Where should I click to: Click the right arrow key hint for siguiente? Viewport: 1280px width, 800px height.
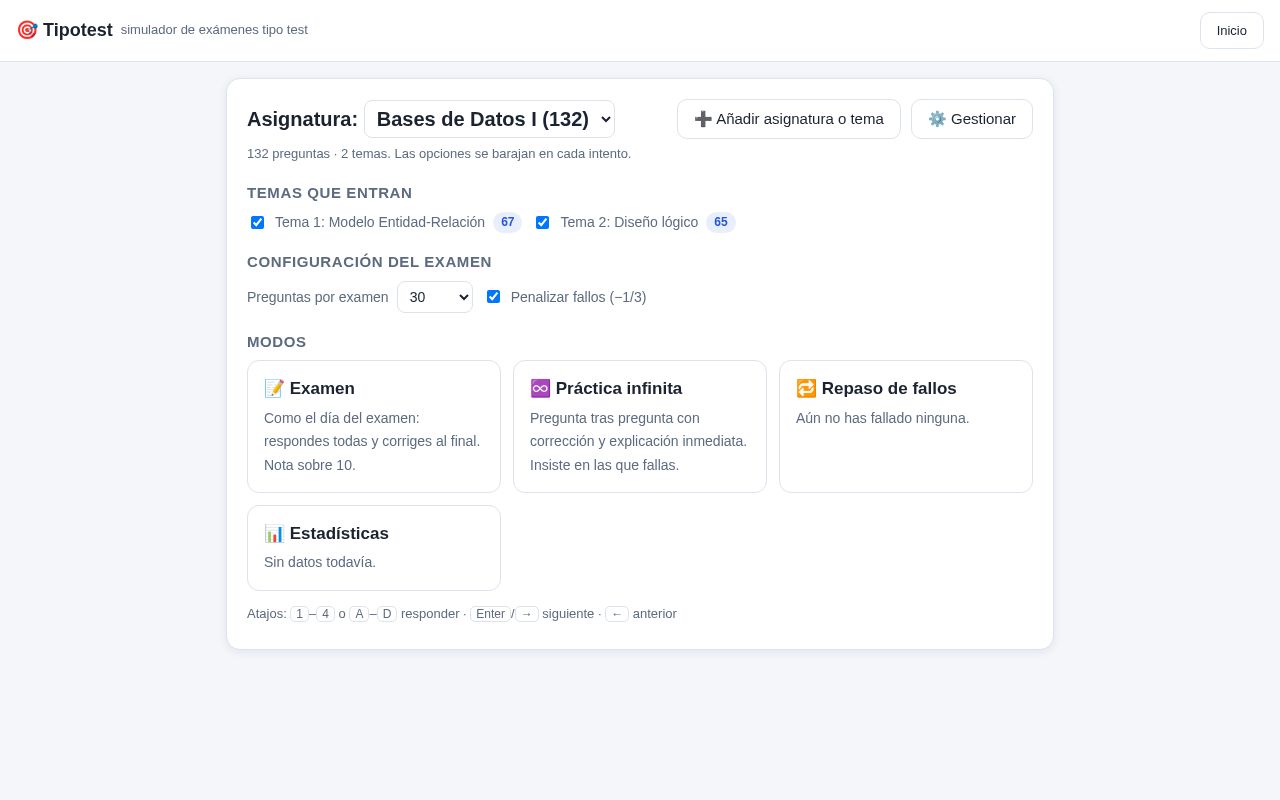(x=527, y=614)
